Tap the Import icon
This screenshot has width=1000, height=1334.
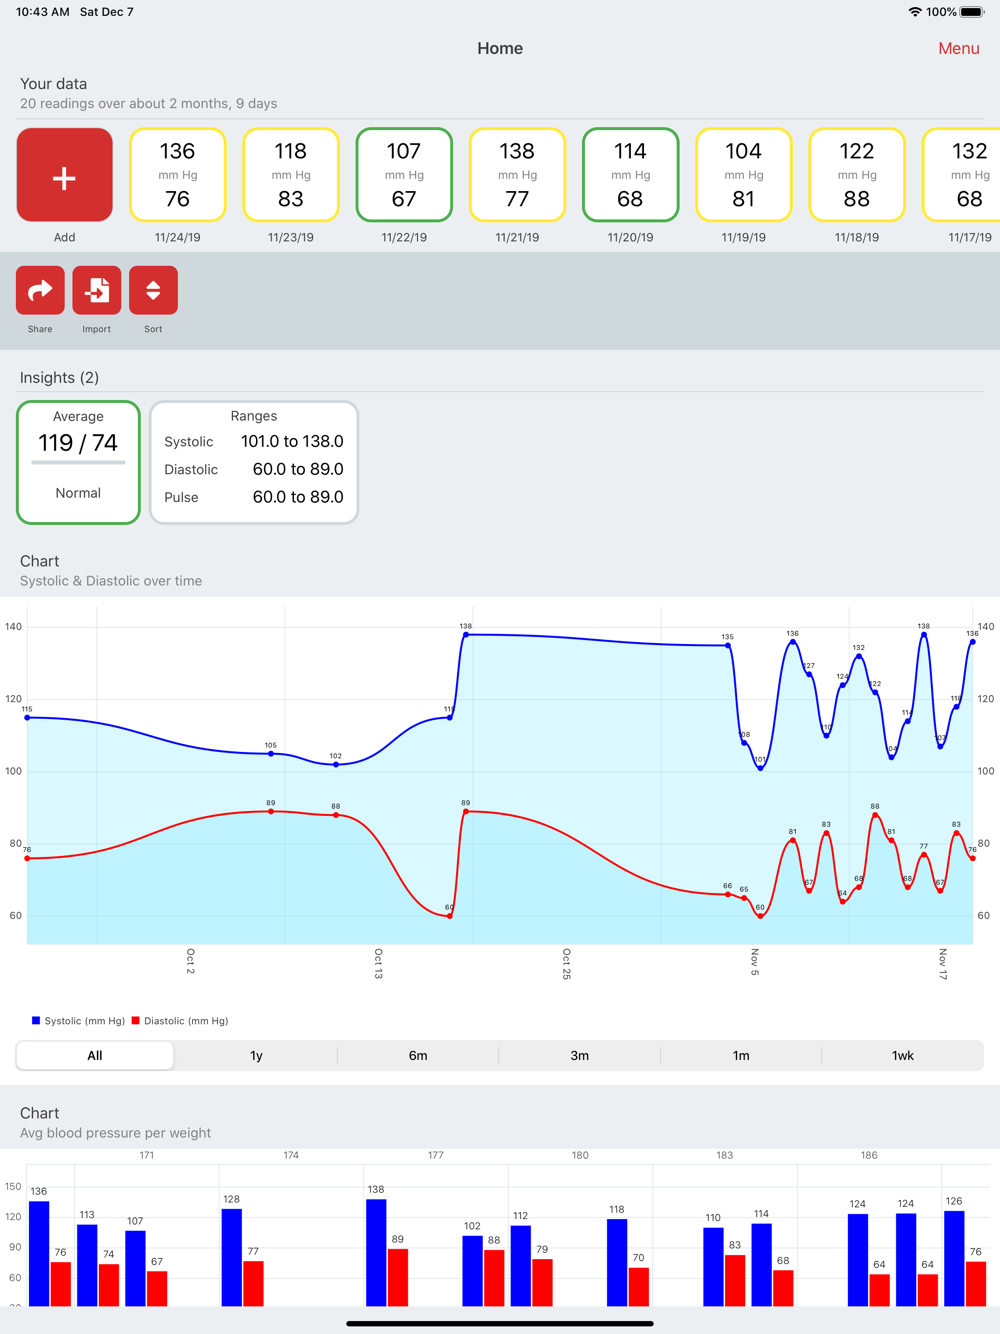click(x=97, y=291)
